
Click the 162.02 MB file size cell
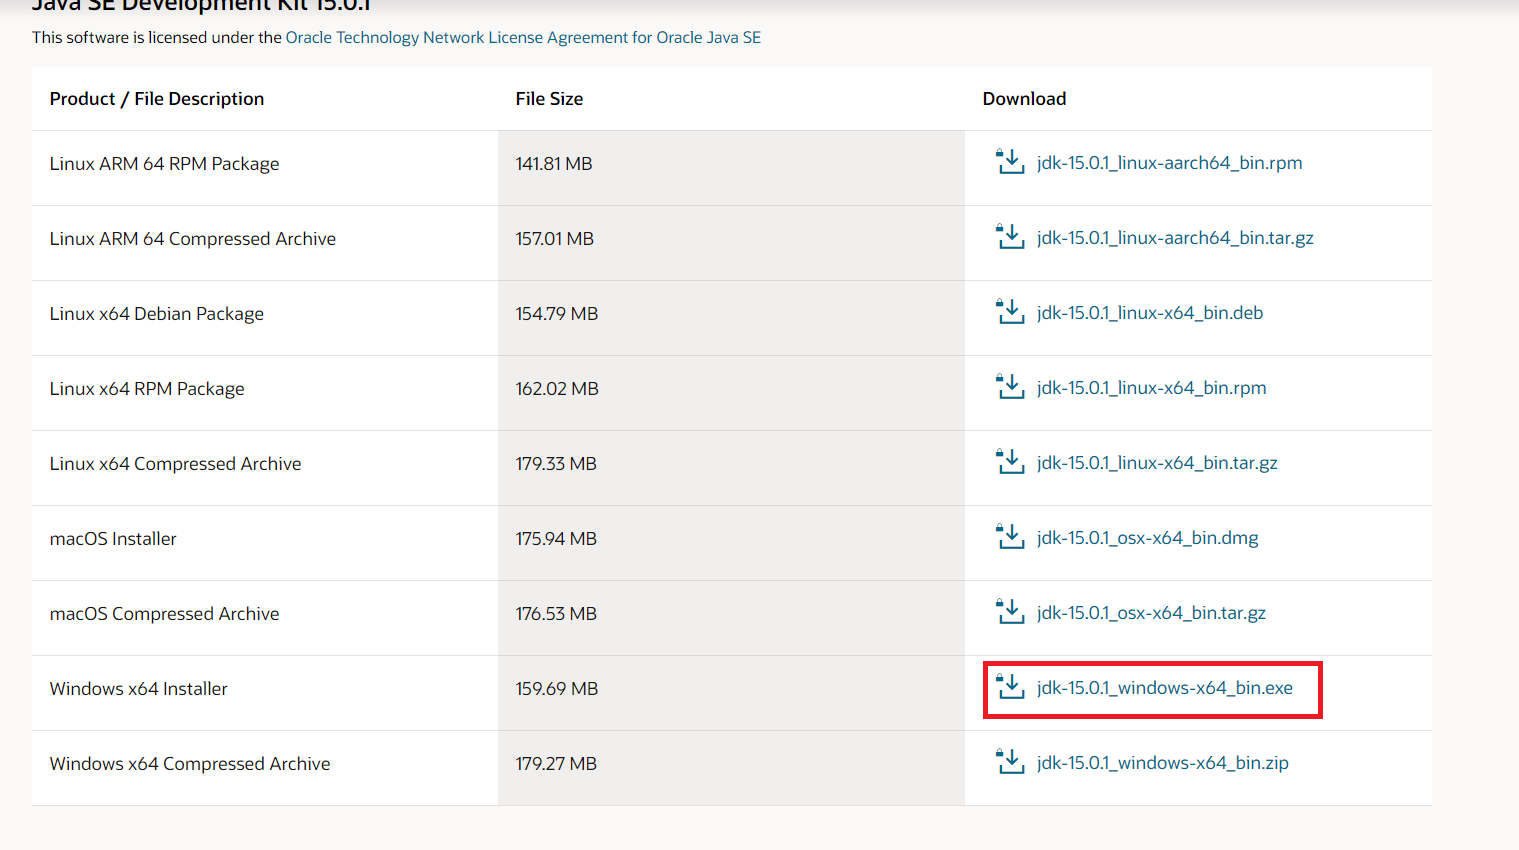[x=731, y=393]
